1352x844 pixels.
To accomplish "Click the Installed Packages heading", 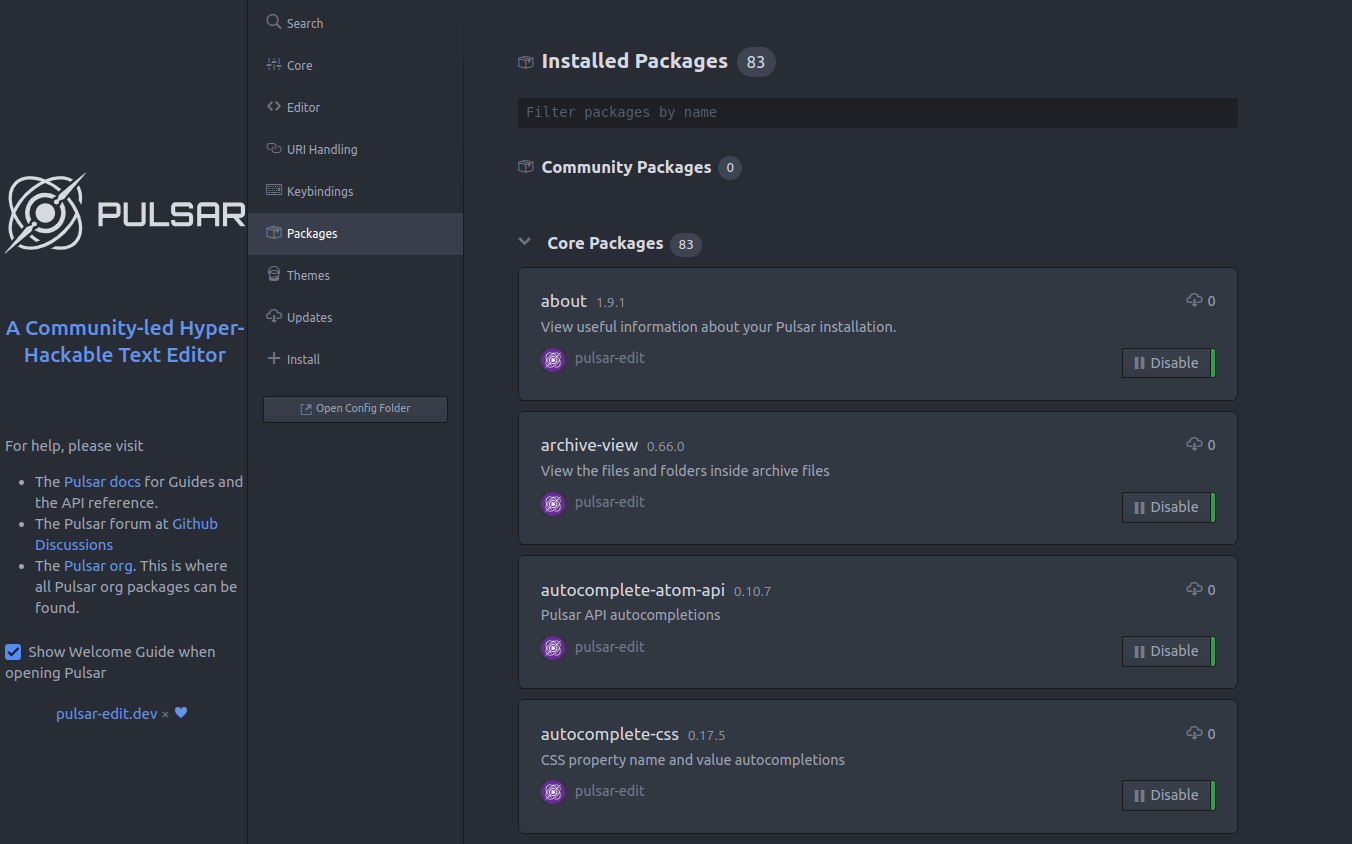I will coord(634,61).
